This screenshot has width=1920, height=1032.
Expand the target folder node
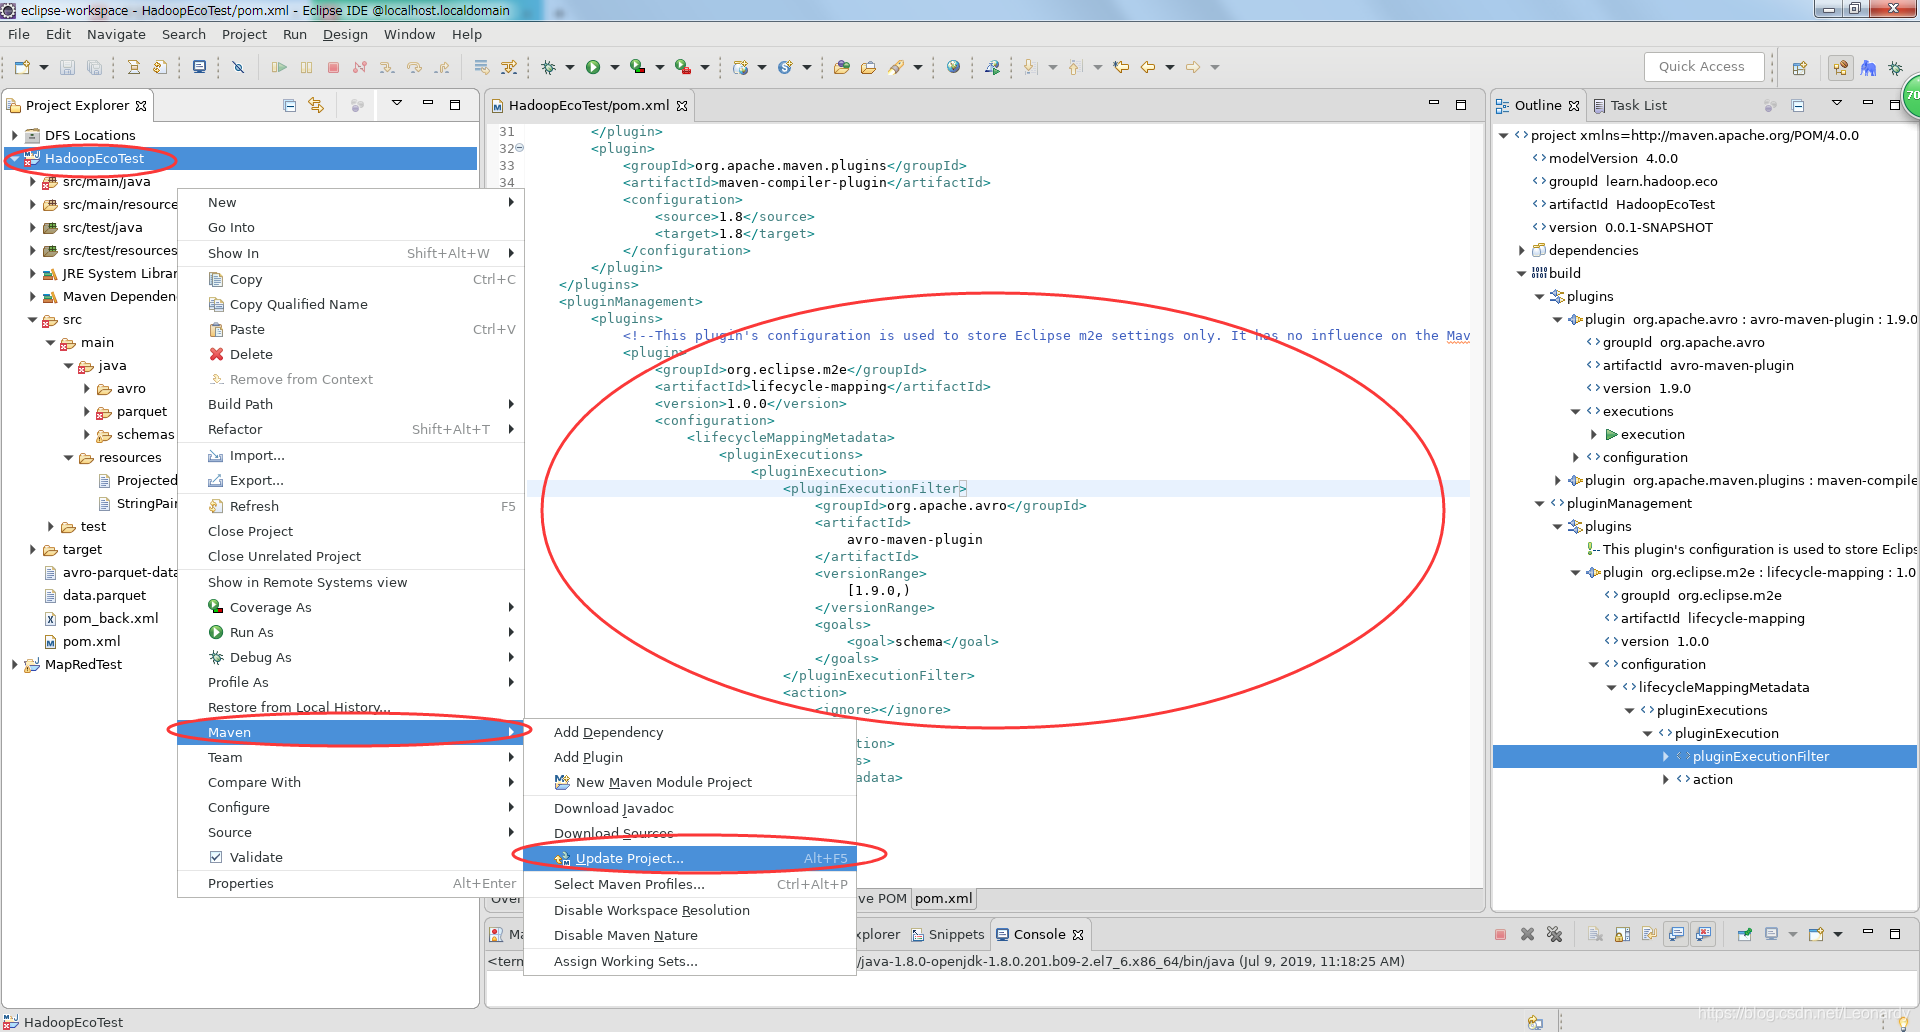point(32,549)
